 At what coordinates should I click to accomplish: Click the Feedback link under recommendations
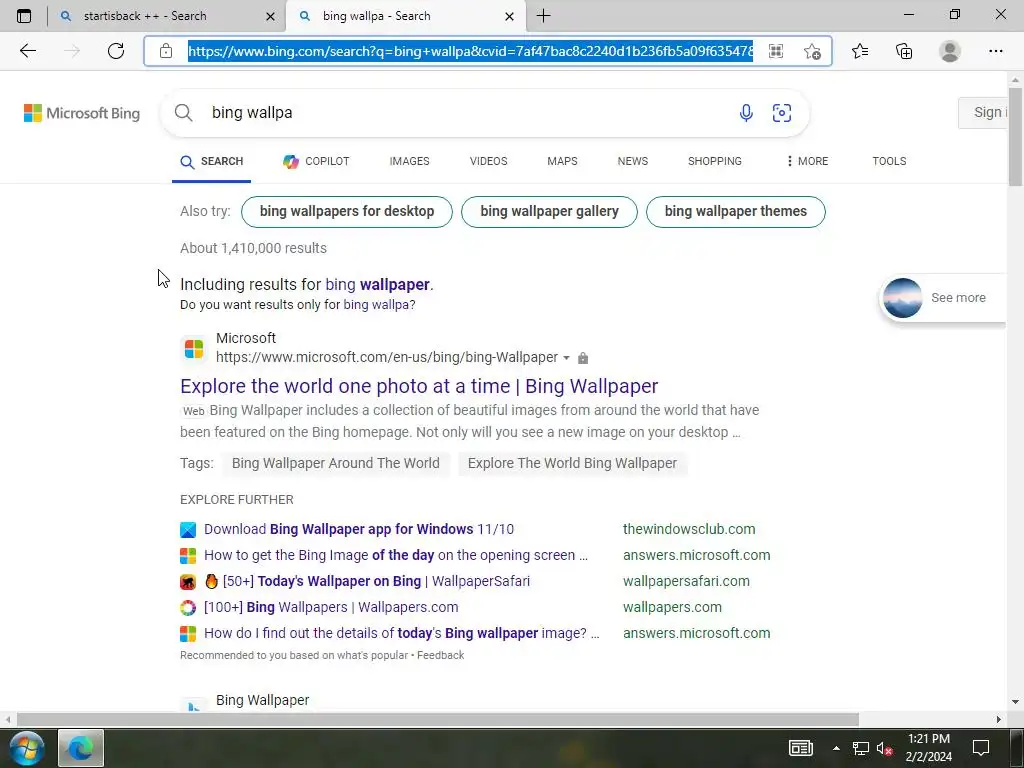point(441,655)
